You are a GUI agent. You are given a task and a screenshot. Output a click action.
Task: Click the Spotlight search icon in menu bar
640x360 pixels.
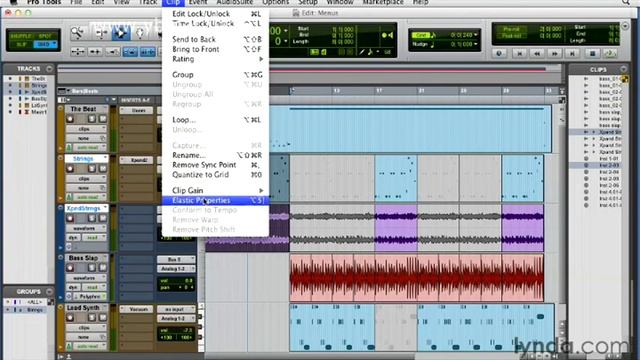pyautogui.click(x=626, y=2)
